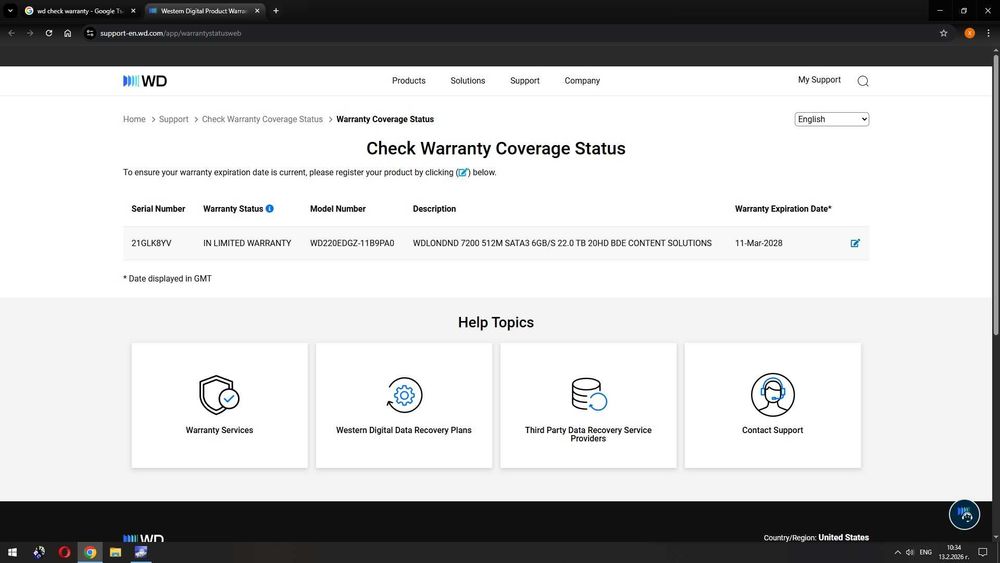1000x563 pixels.
Task: Show hidden system tray icons
Action: [897, 552]
